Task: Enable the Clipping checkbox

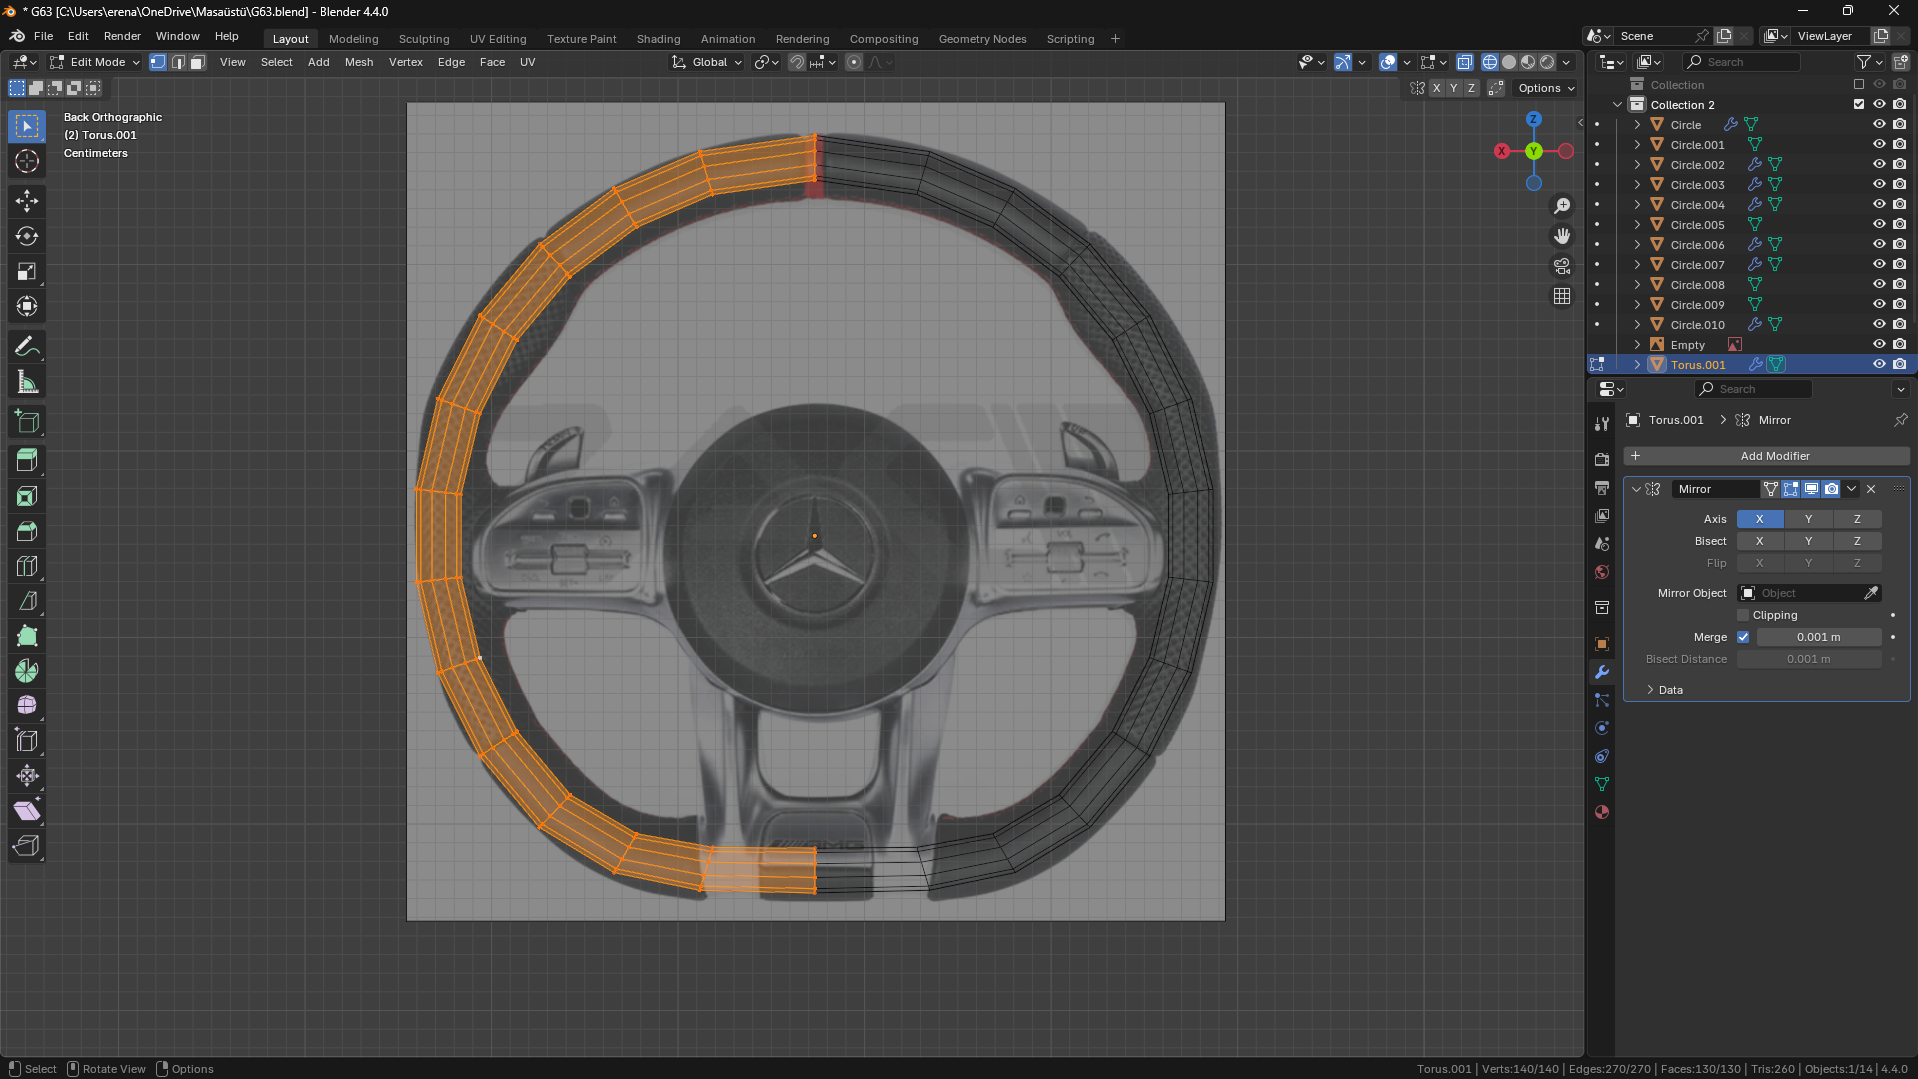Action: [1743, 615]
